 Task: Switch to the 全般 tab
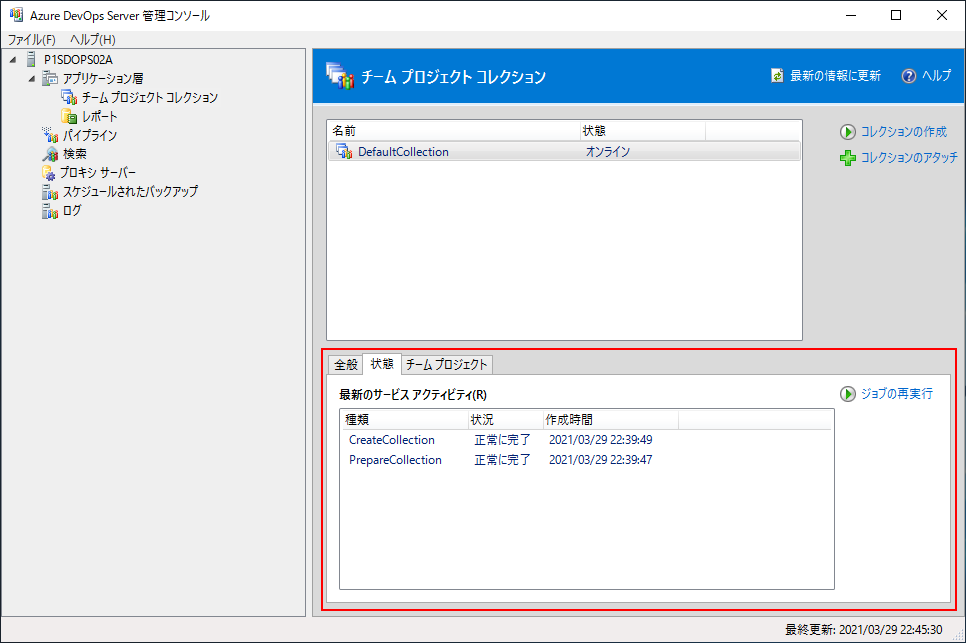point(345,365)
